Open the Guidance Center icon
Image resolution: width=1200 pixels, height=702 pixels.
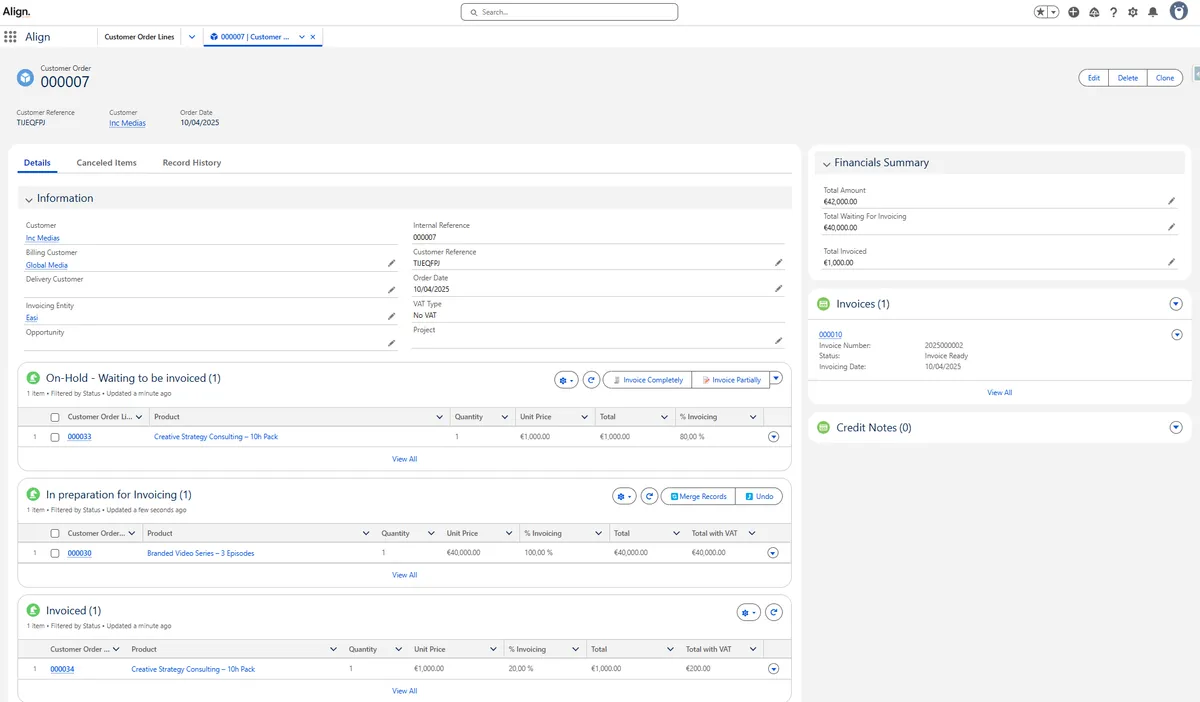(x=1093, y=12)
